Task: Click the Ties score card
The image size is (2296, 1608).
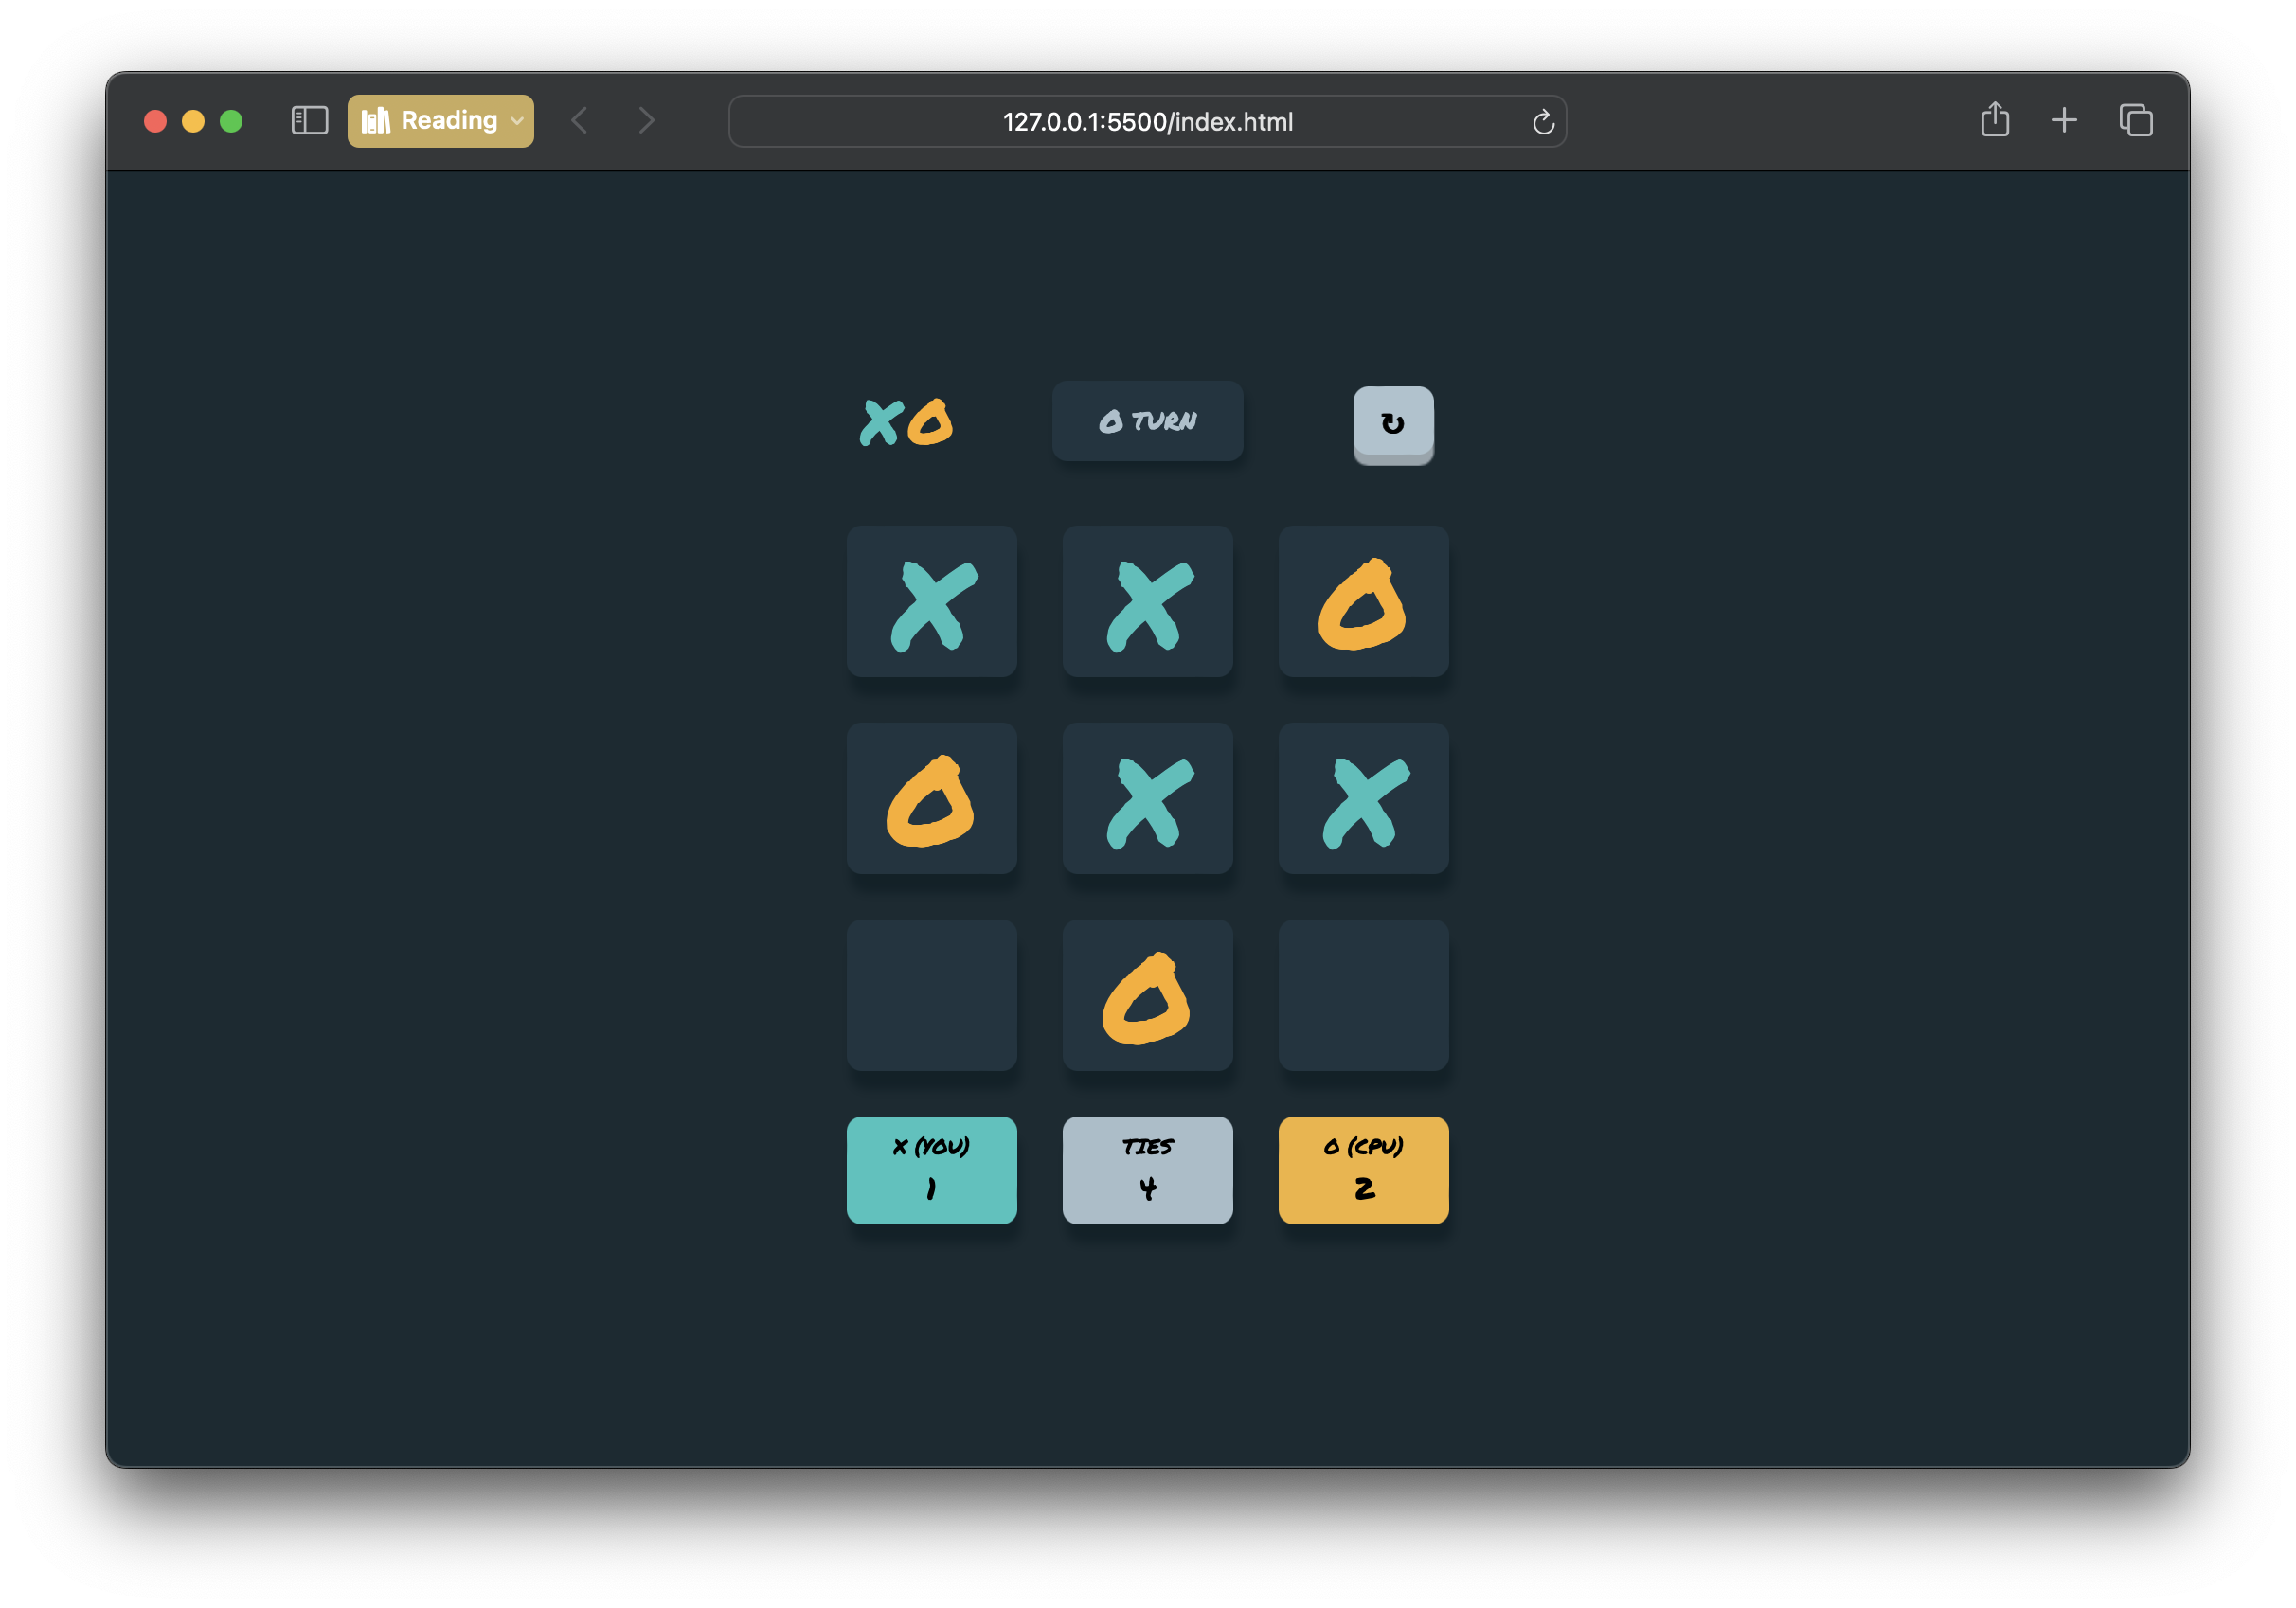Action: coord(1147,1170)
